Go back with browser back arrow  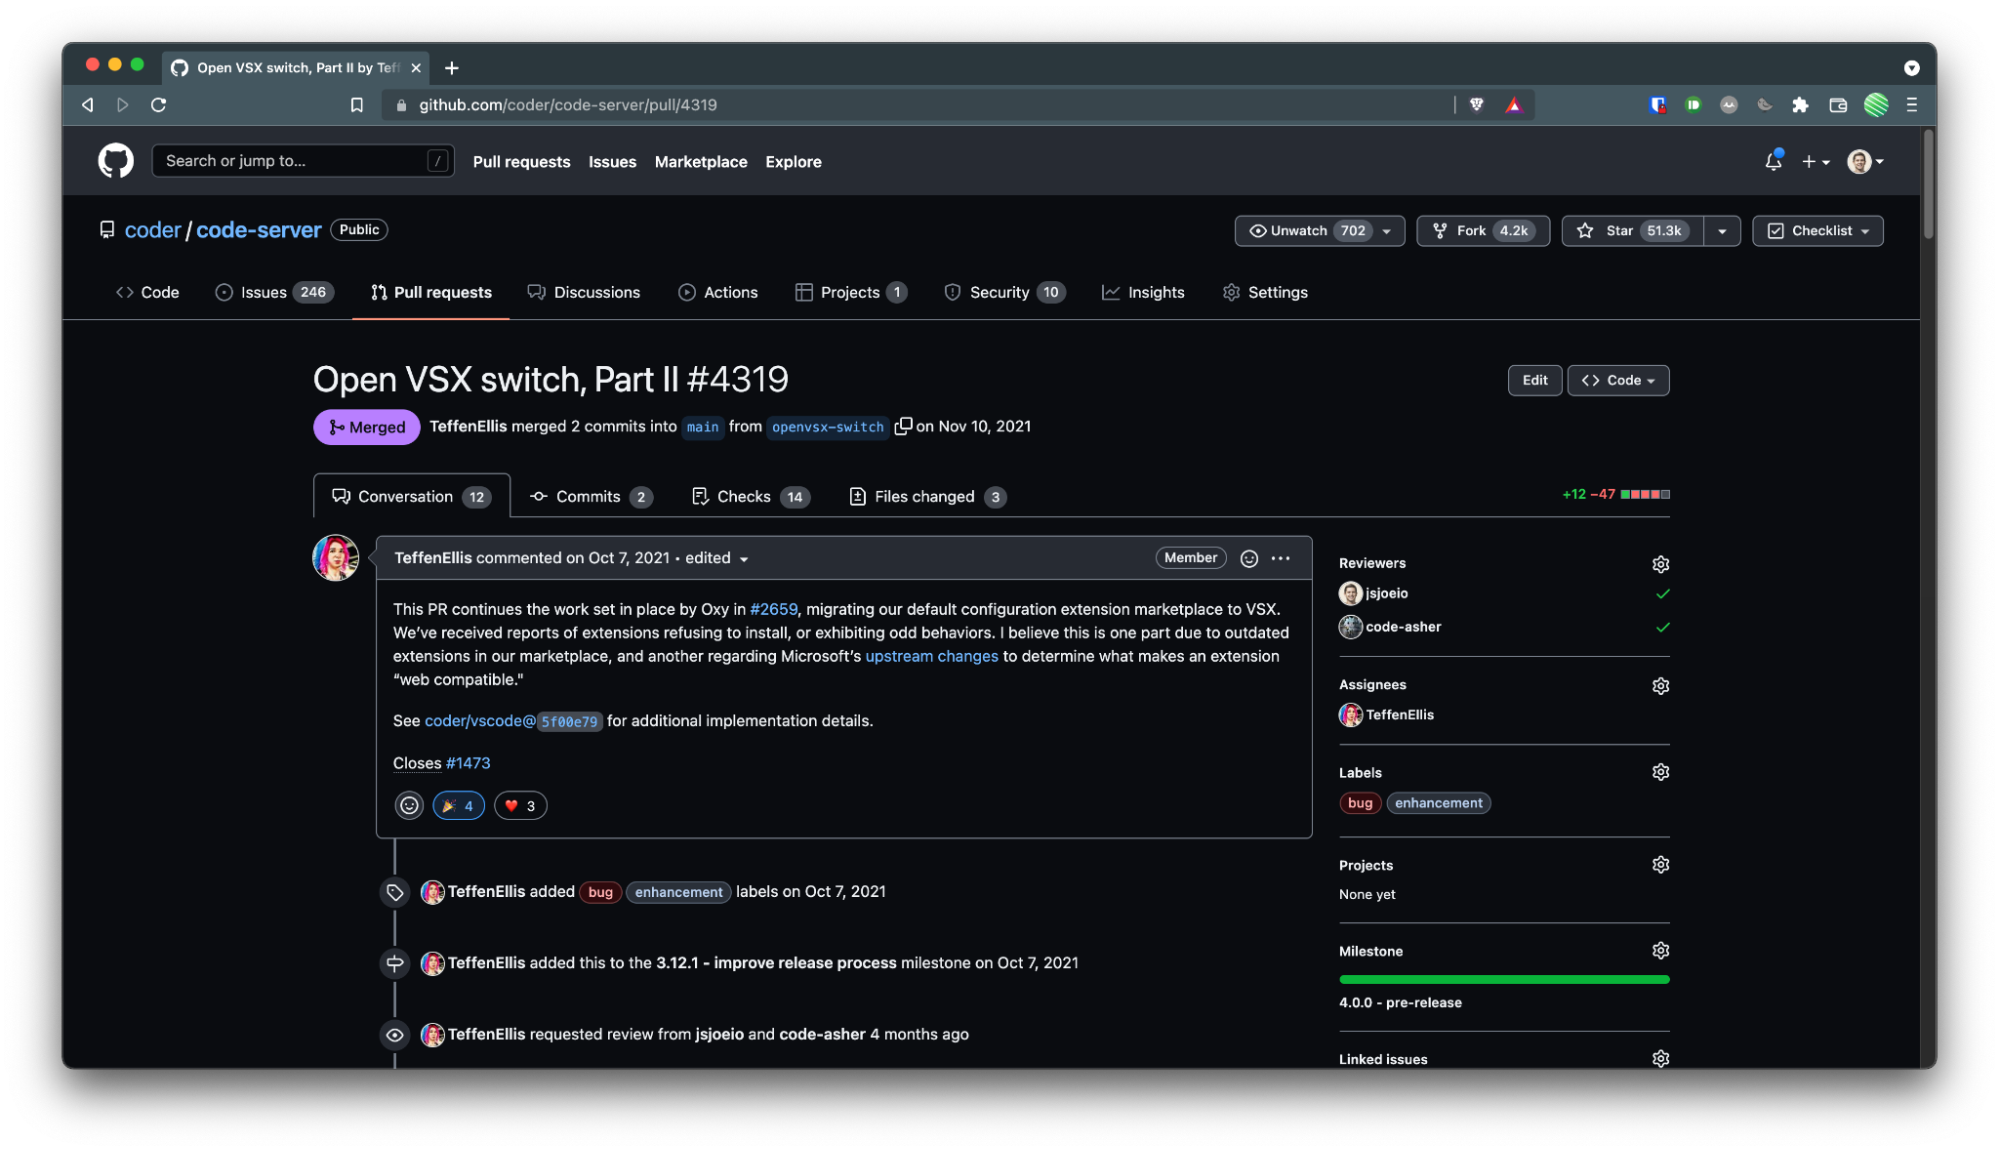point(88,105)
